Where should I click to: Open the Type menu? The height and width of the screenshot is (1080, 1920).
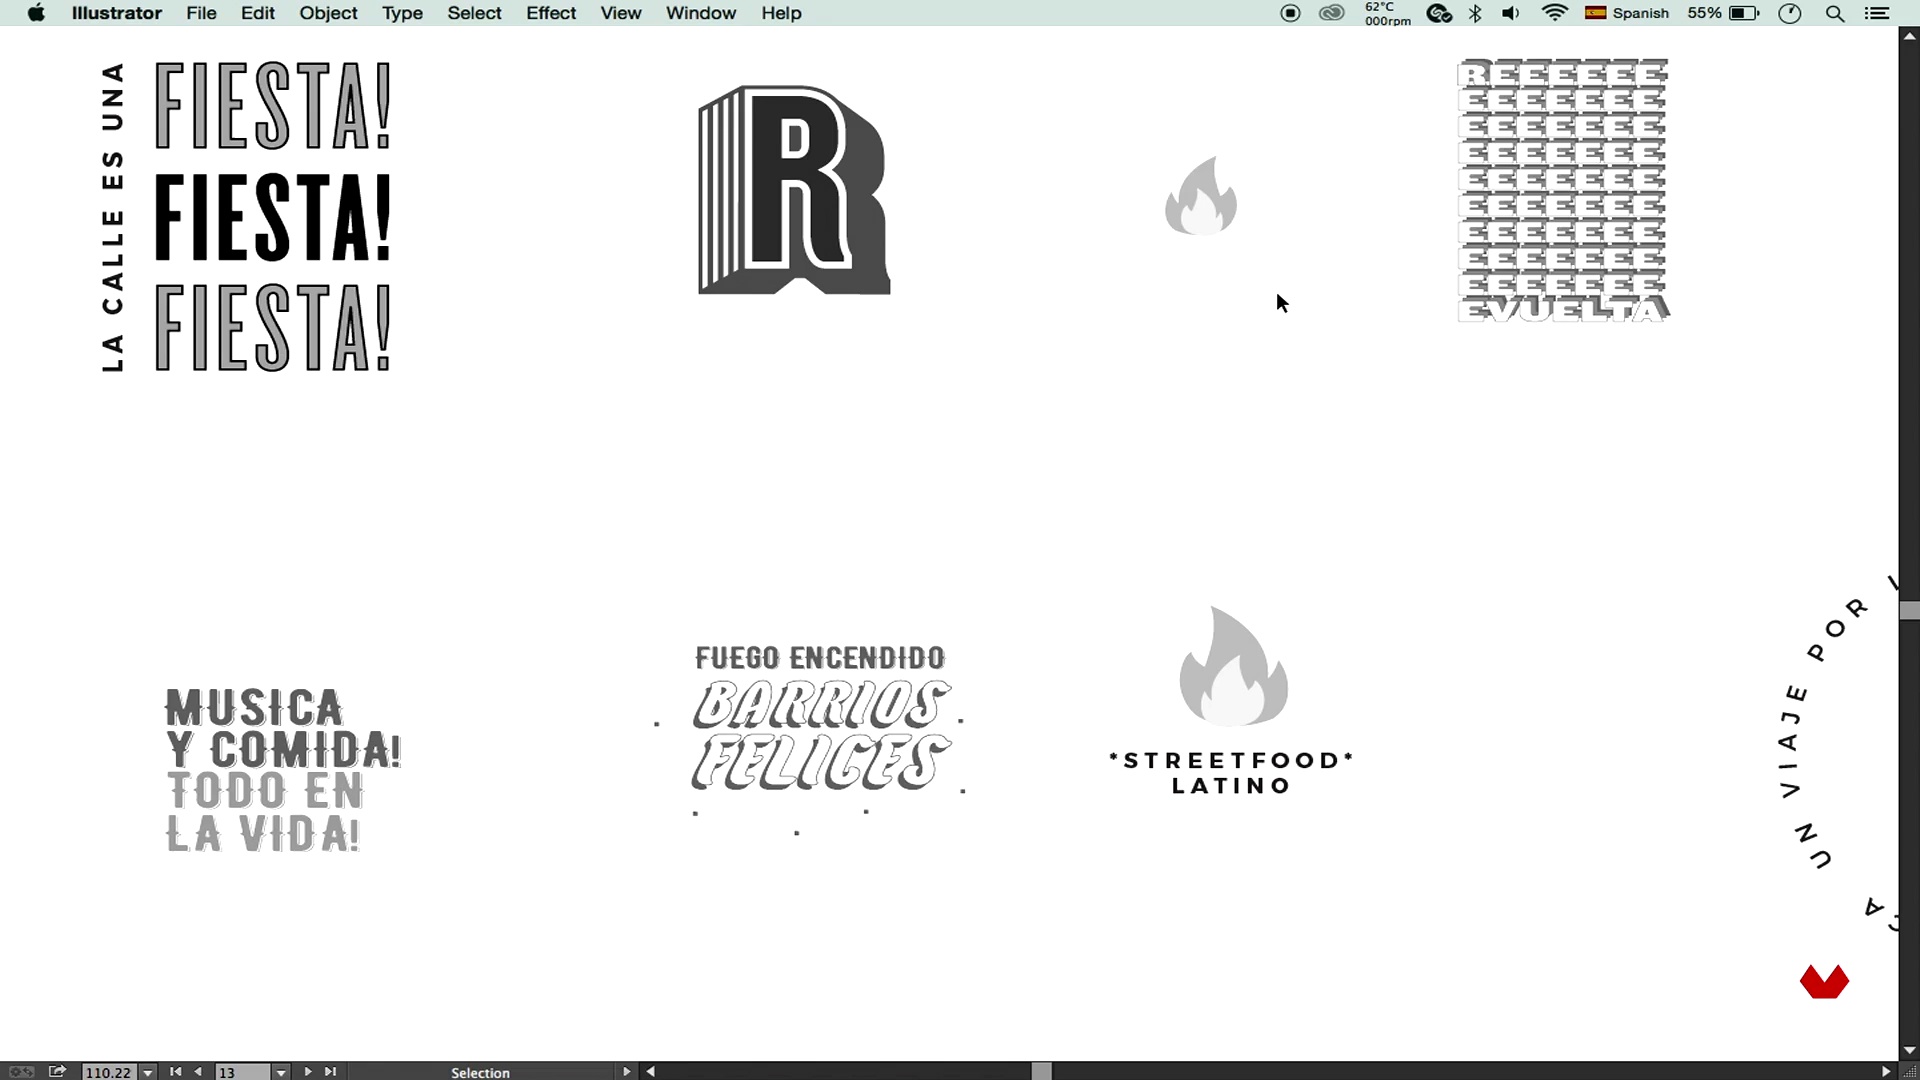(402, 13)
